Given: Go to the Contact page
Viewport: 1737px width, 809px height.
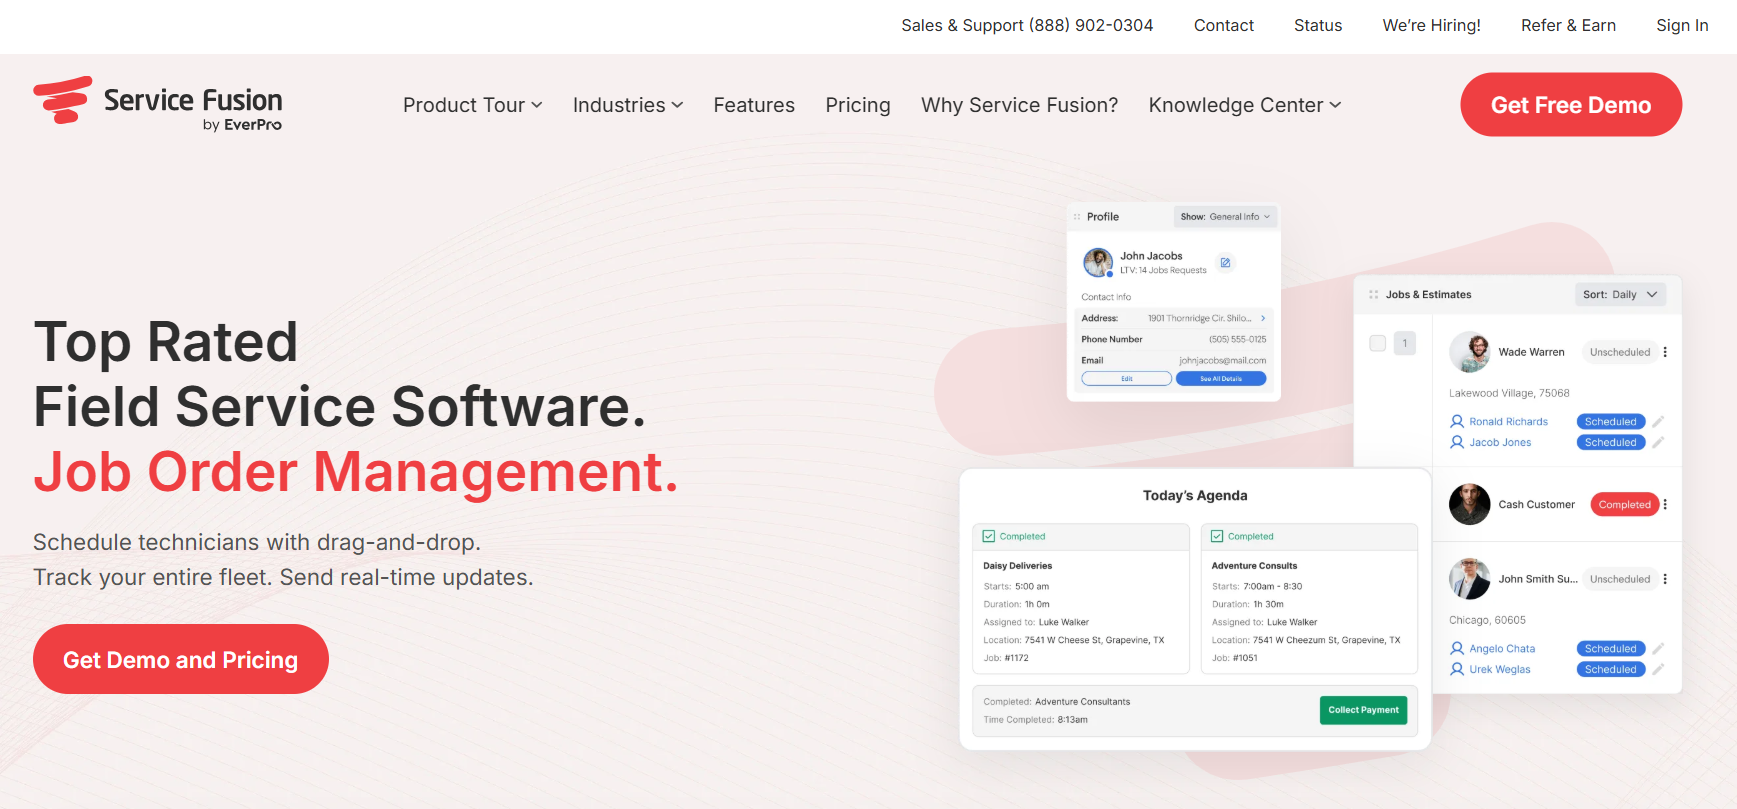Looking at the screenshot, I should point(1224,25).
